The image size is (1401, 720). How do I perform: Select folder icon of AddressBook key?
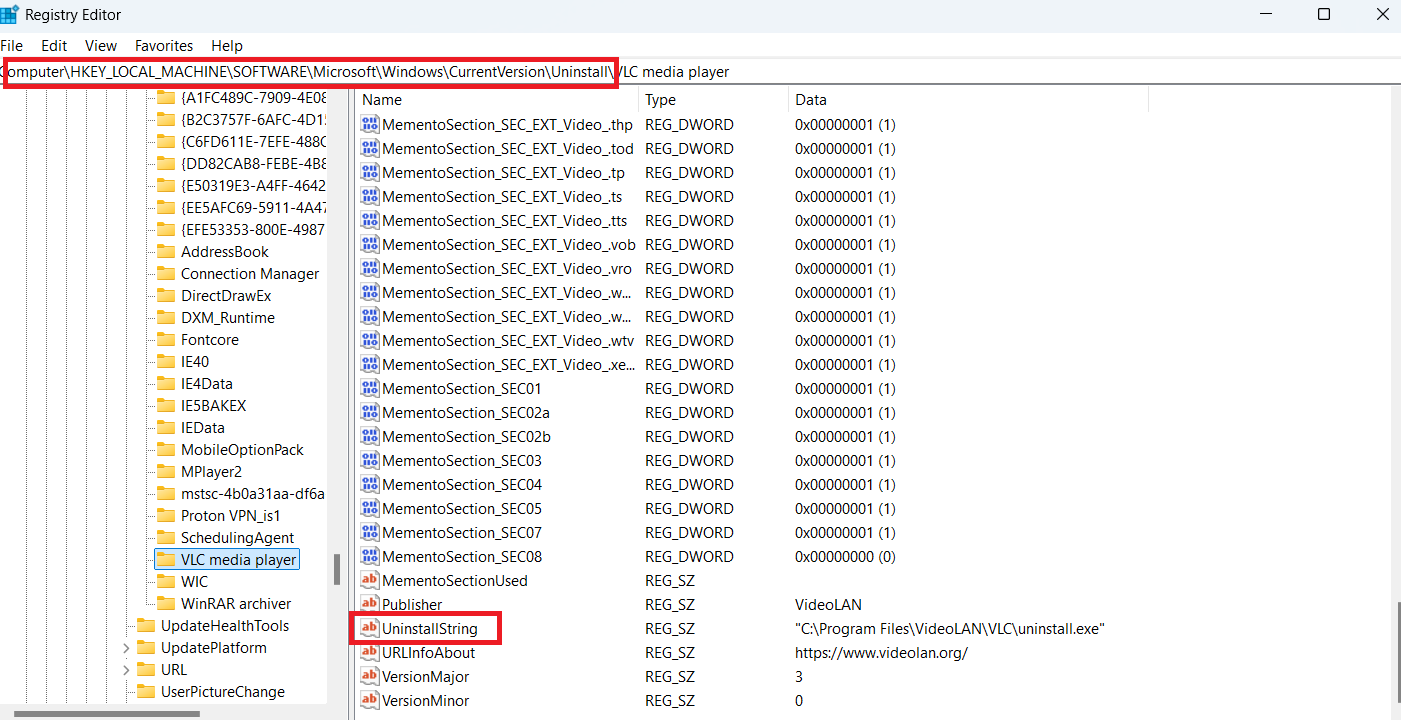click(x=165, y=252)
